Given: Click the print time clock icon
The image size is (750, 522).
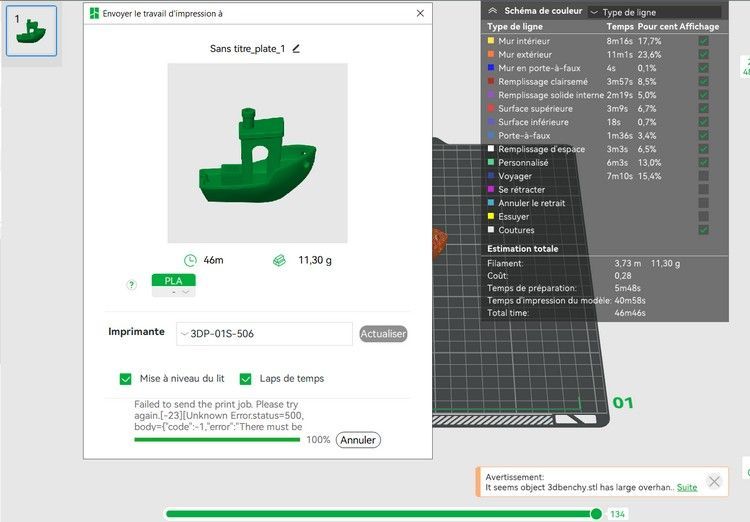Looking at the screenshot, I should coord(190,260).
